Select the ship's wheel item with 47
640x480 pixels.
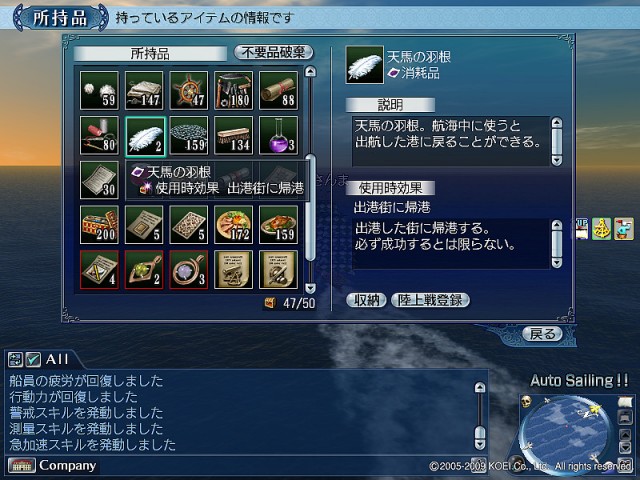point(189,90)
